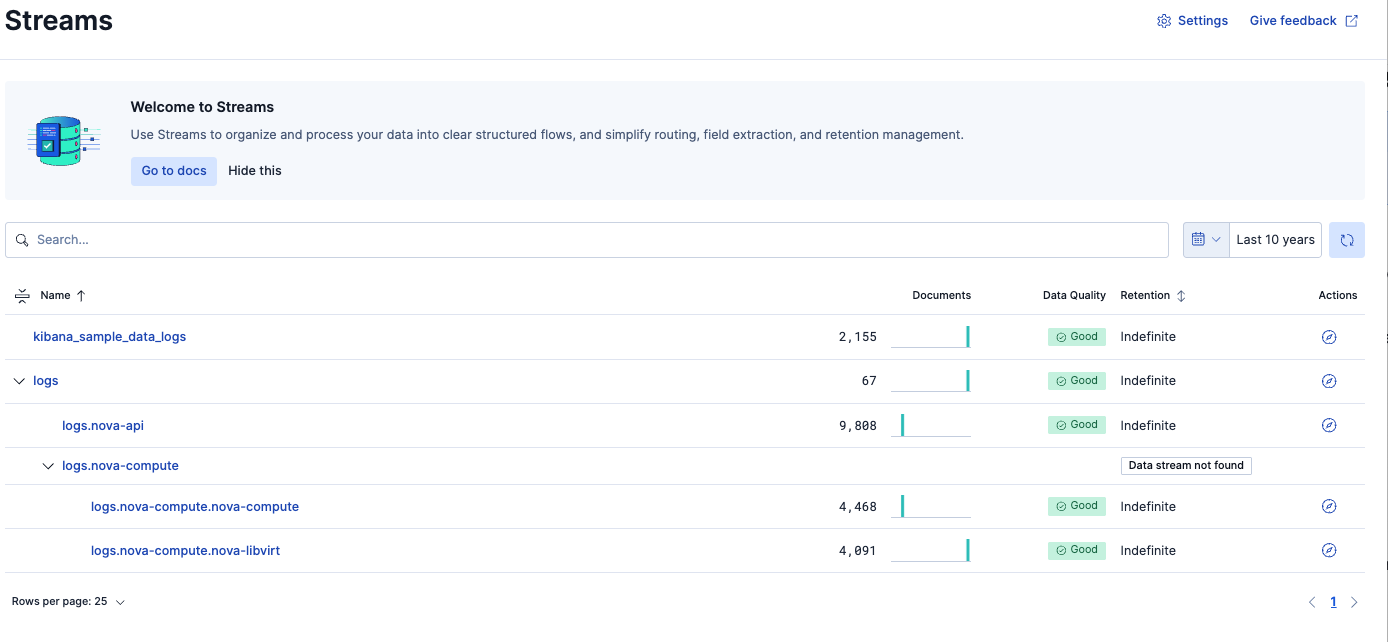Hide the Welcome to Streams banner
1388x642 pixels.
(255, 171)
